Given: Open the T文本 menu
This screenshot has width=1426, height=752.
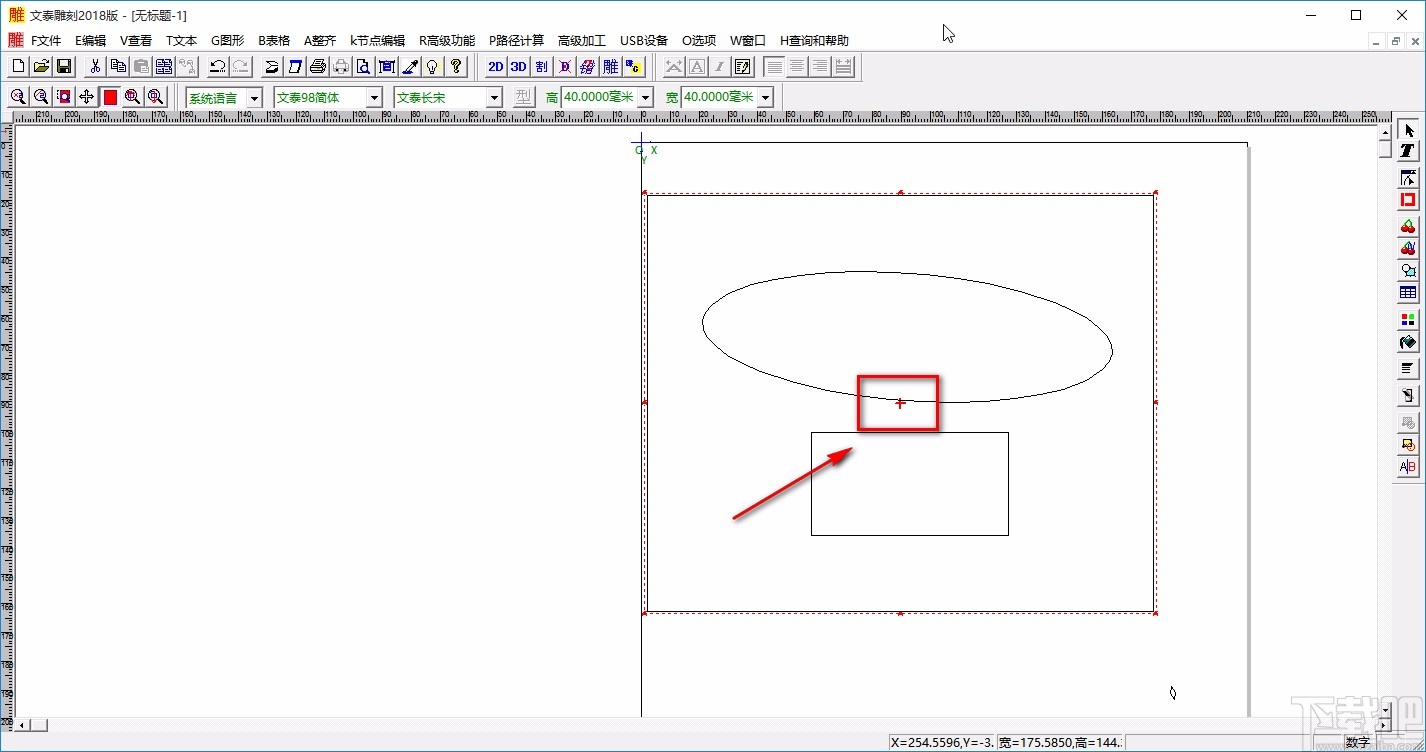Looking at the screenshot, I should (181, 41).
